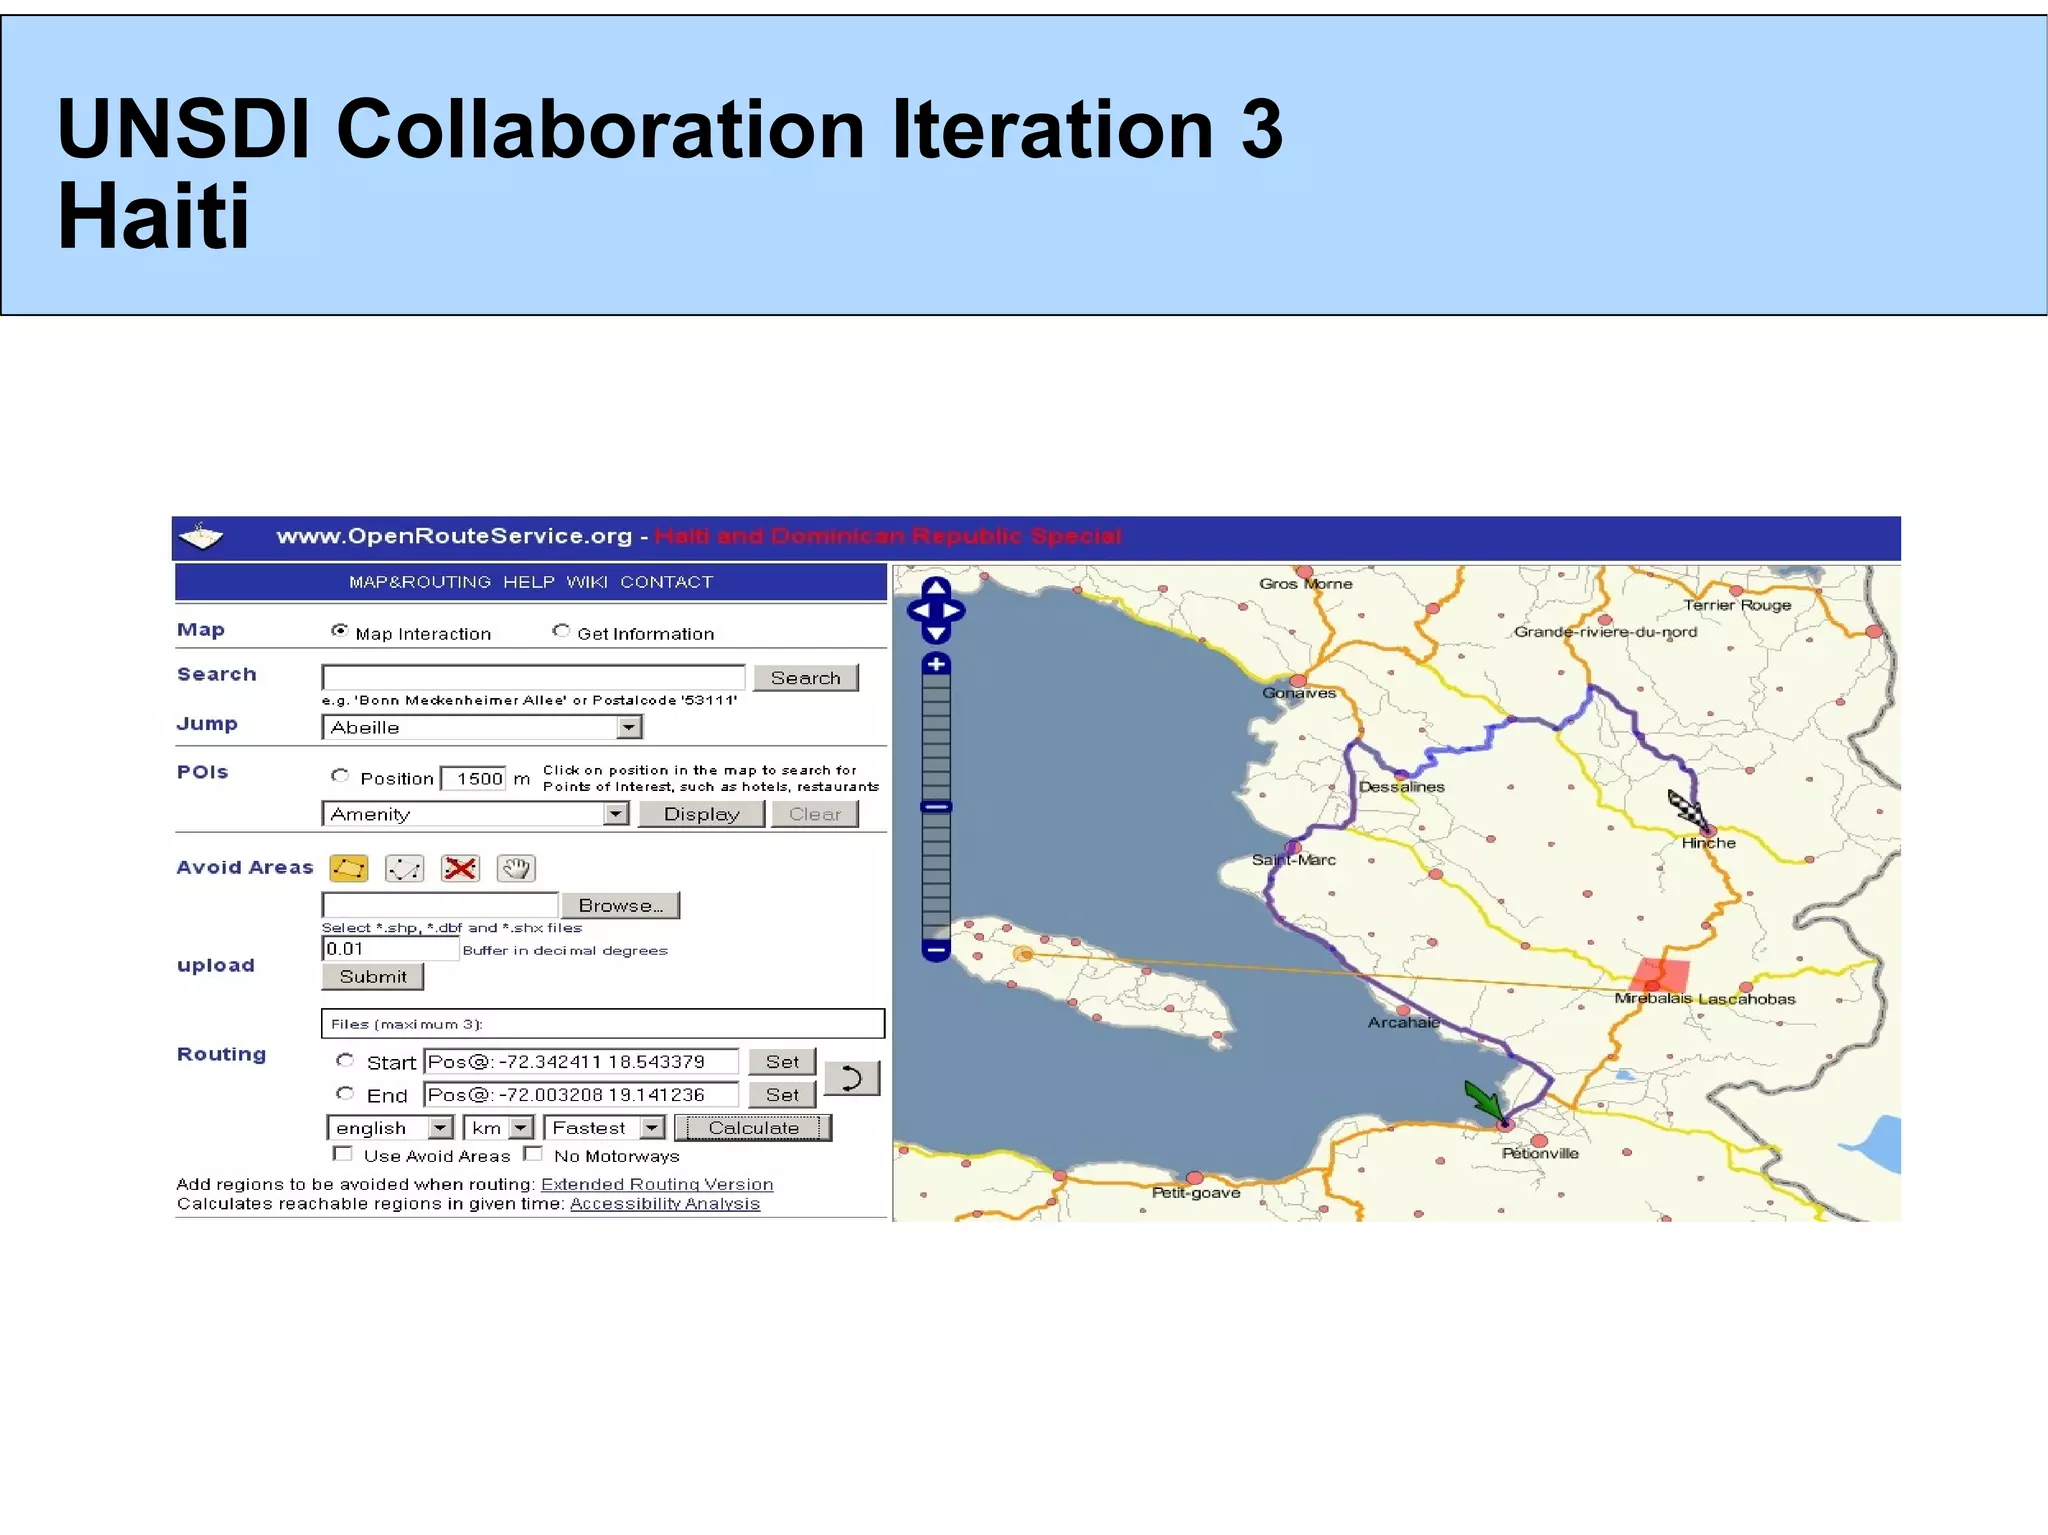Click the OpenRouteService logo icon
This screenshot has width=2048, height=1535.
tap(201, 537)
